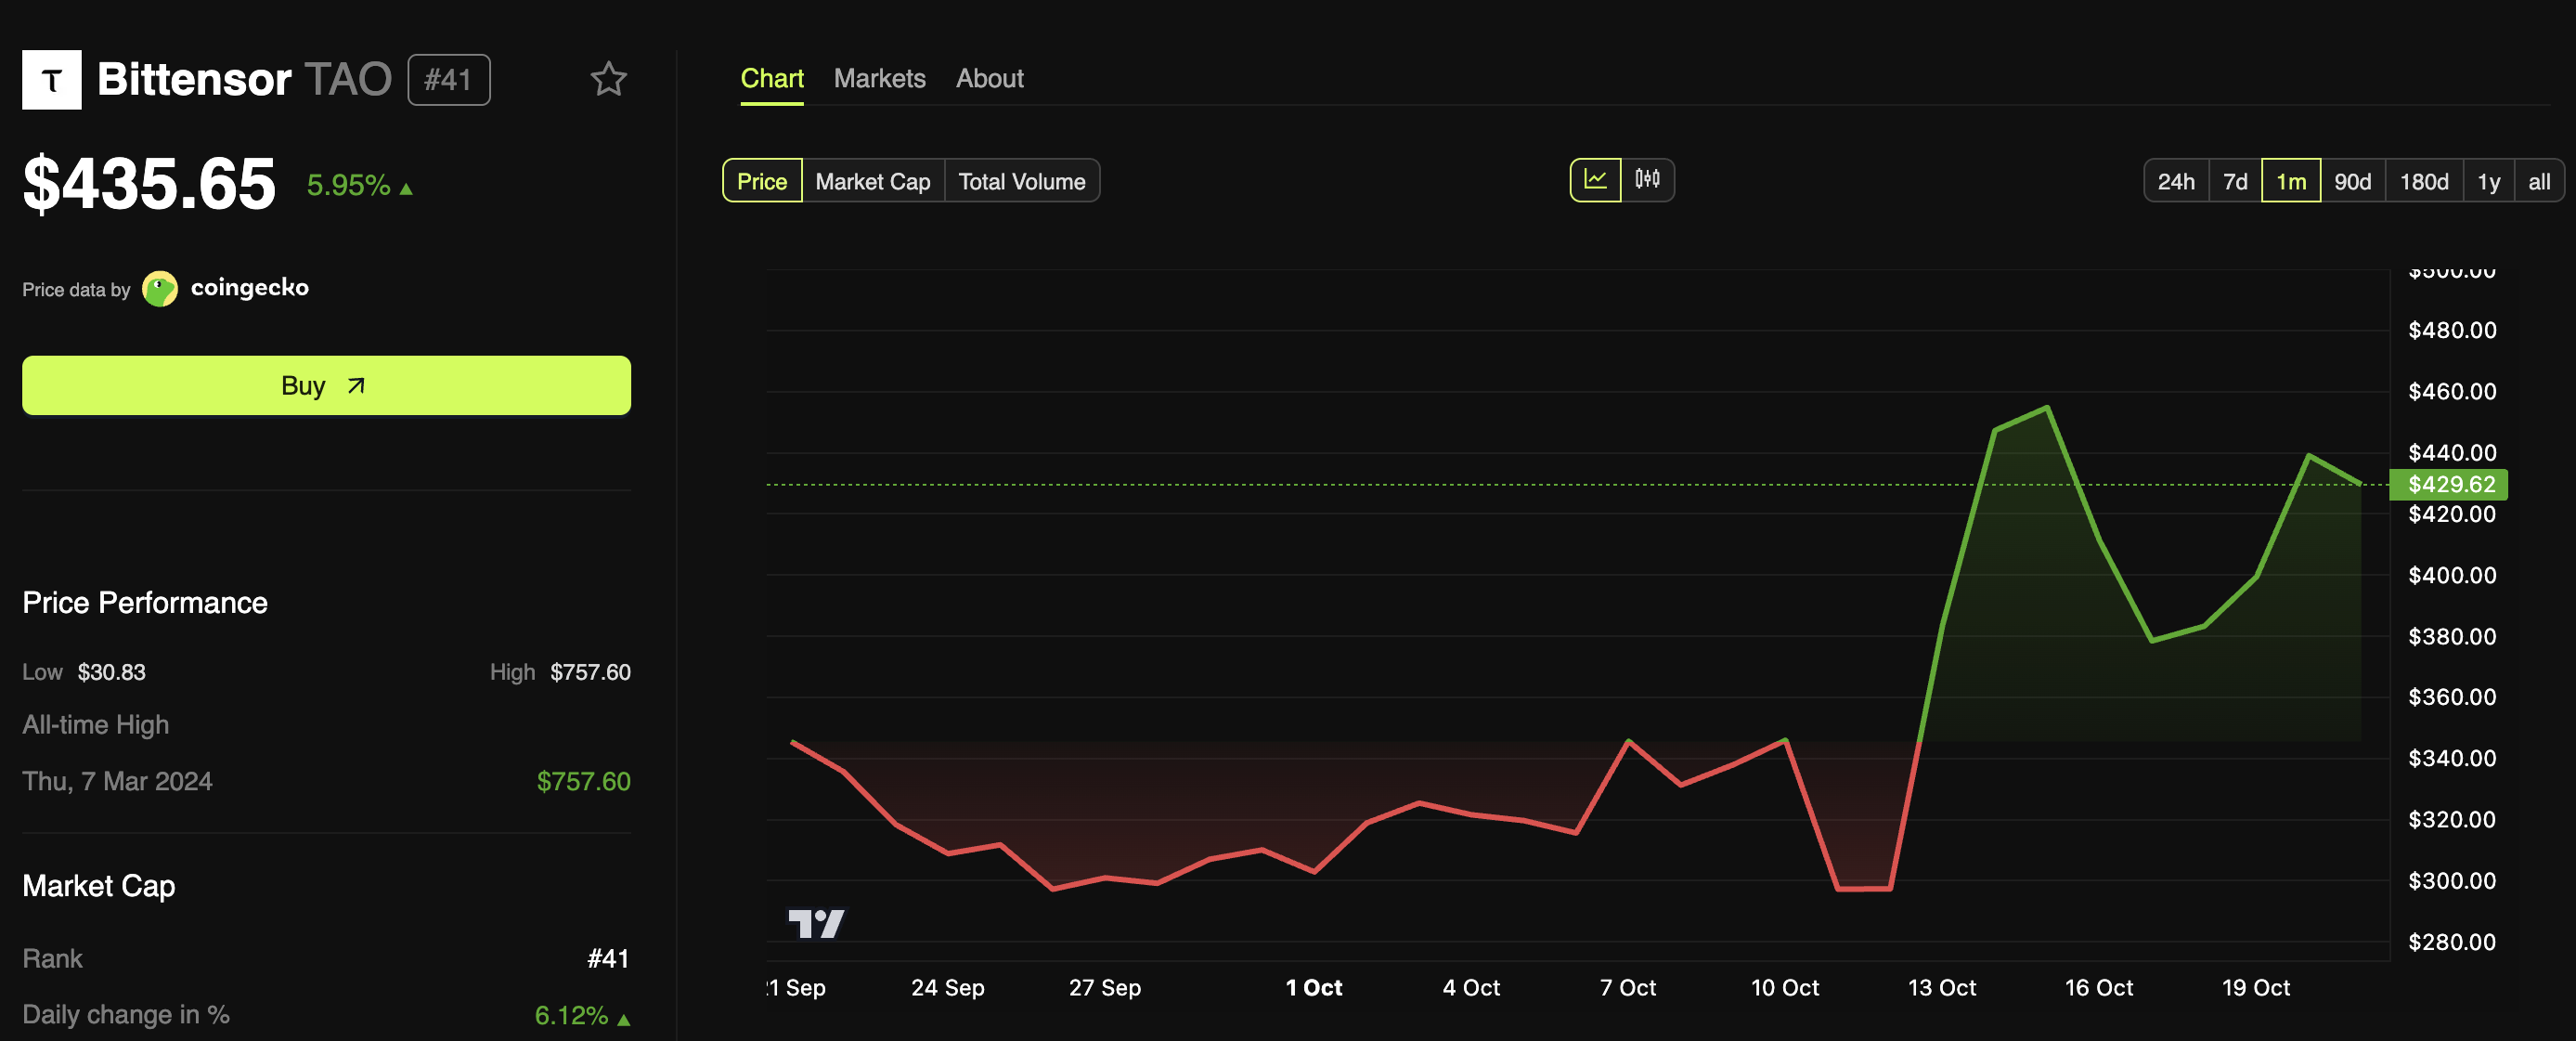Screen dimensions: 2576x1041
Task: Add Bittensor to favorites with star icon
Action: pyautogui.click(x=608, y=79)
